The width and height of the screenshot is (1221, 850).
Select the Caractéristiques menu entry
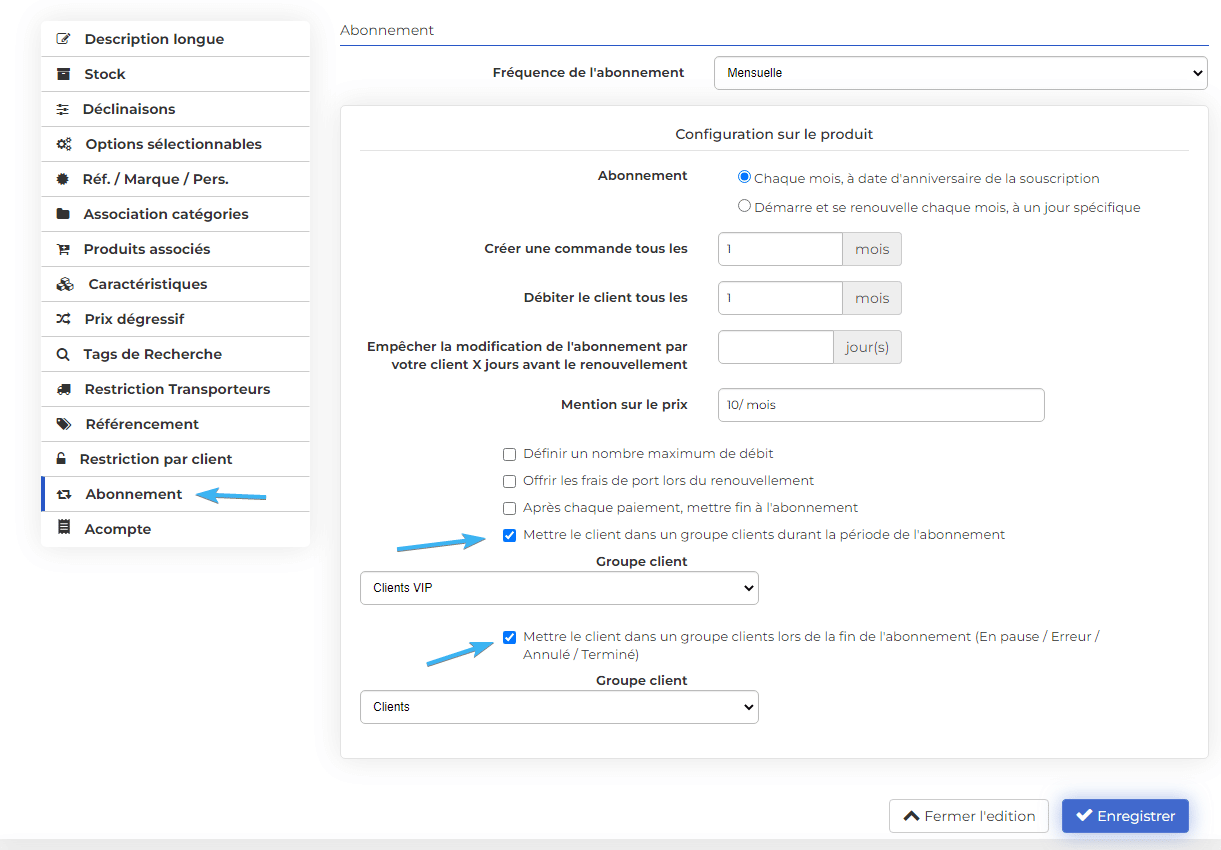point(176,284)
